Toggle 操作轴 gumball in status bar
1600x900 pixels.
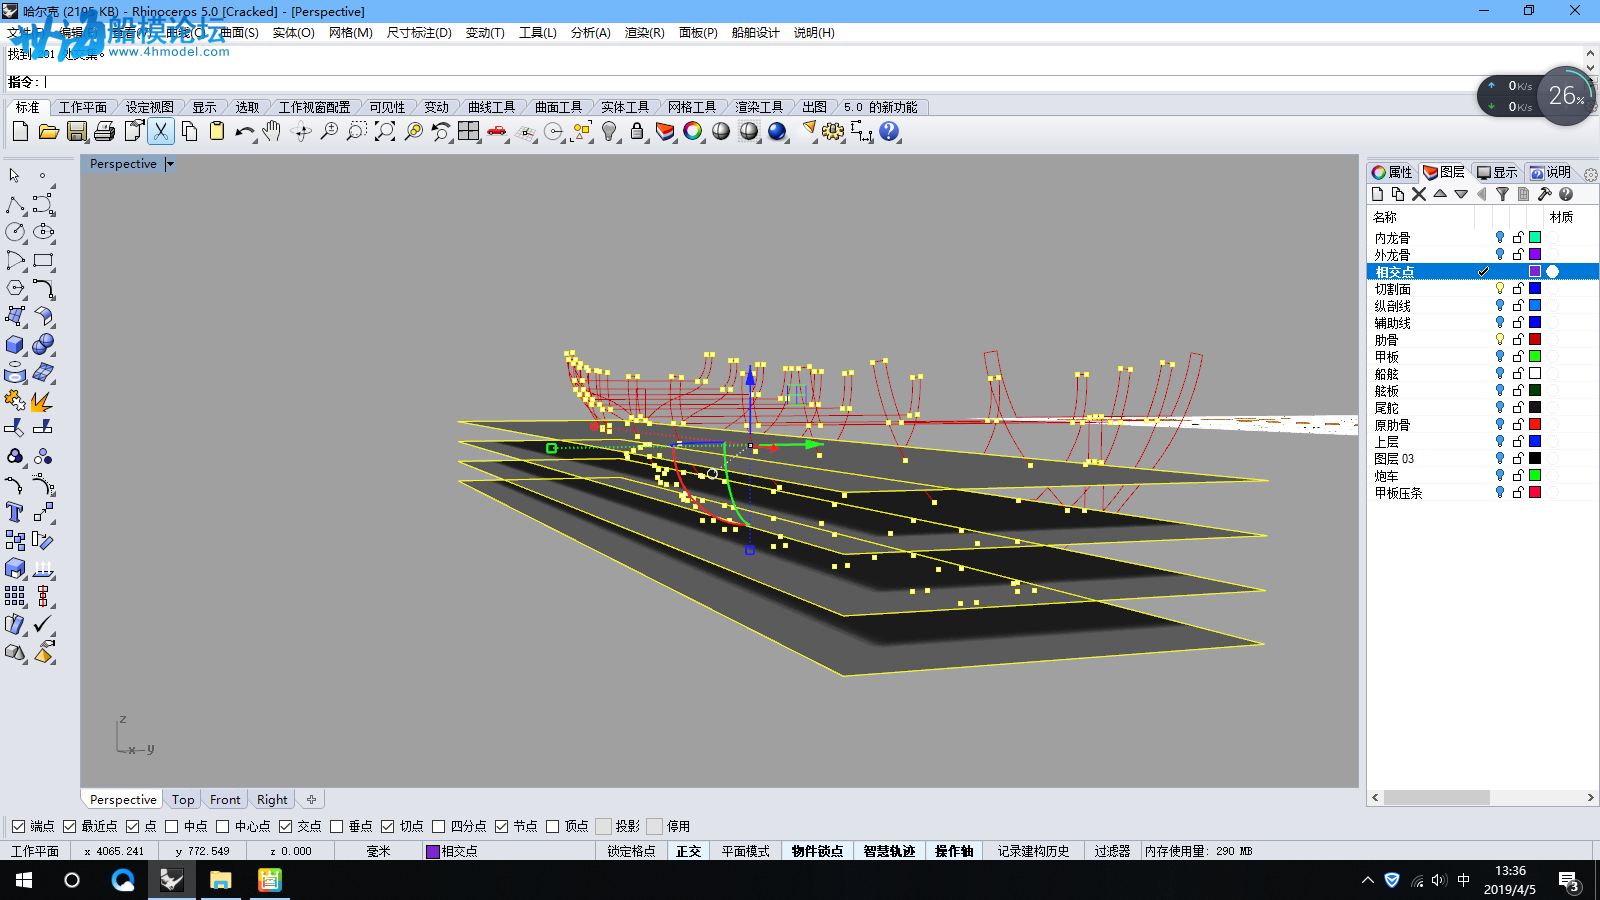pos(954,851)
